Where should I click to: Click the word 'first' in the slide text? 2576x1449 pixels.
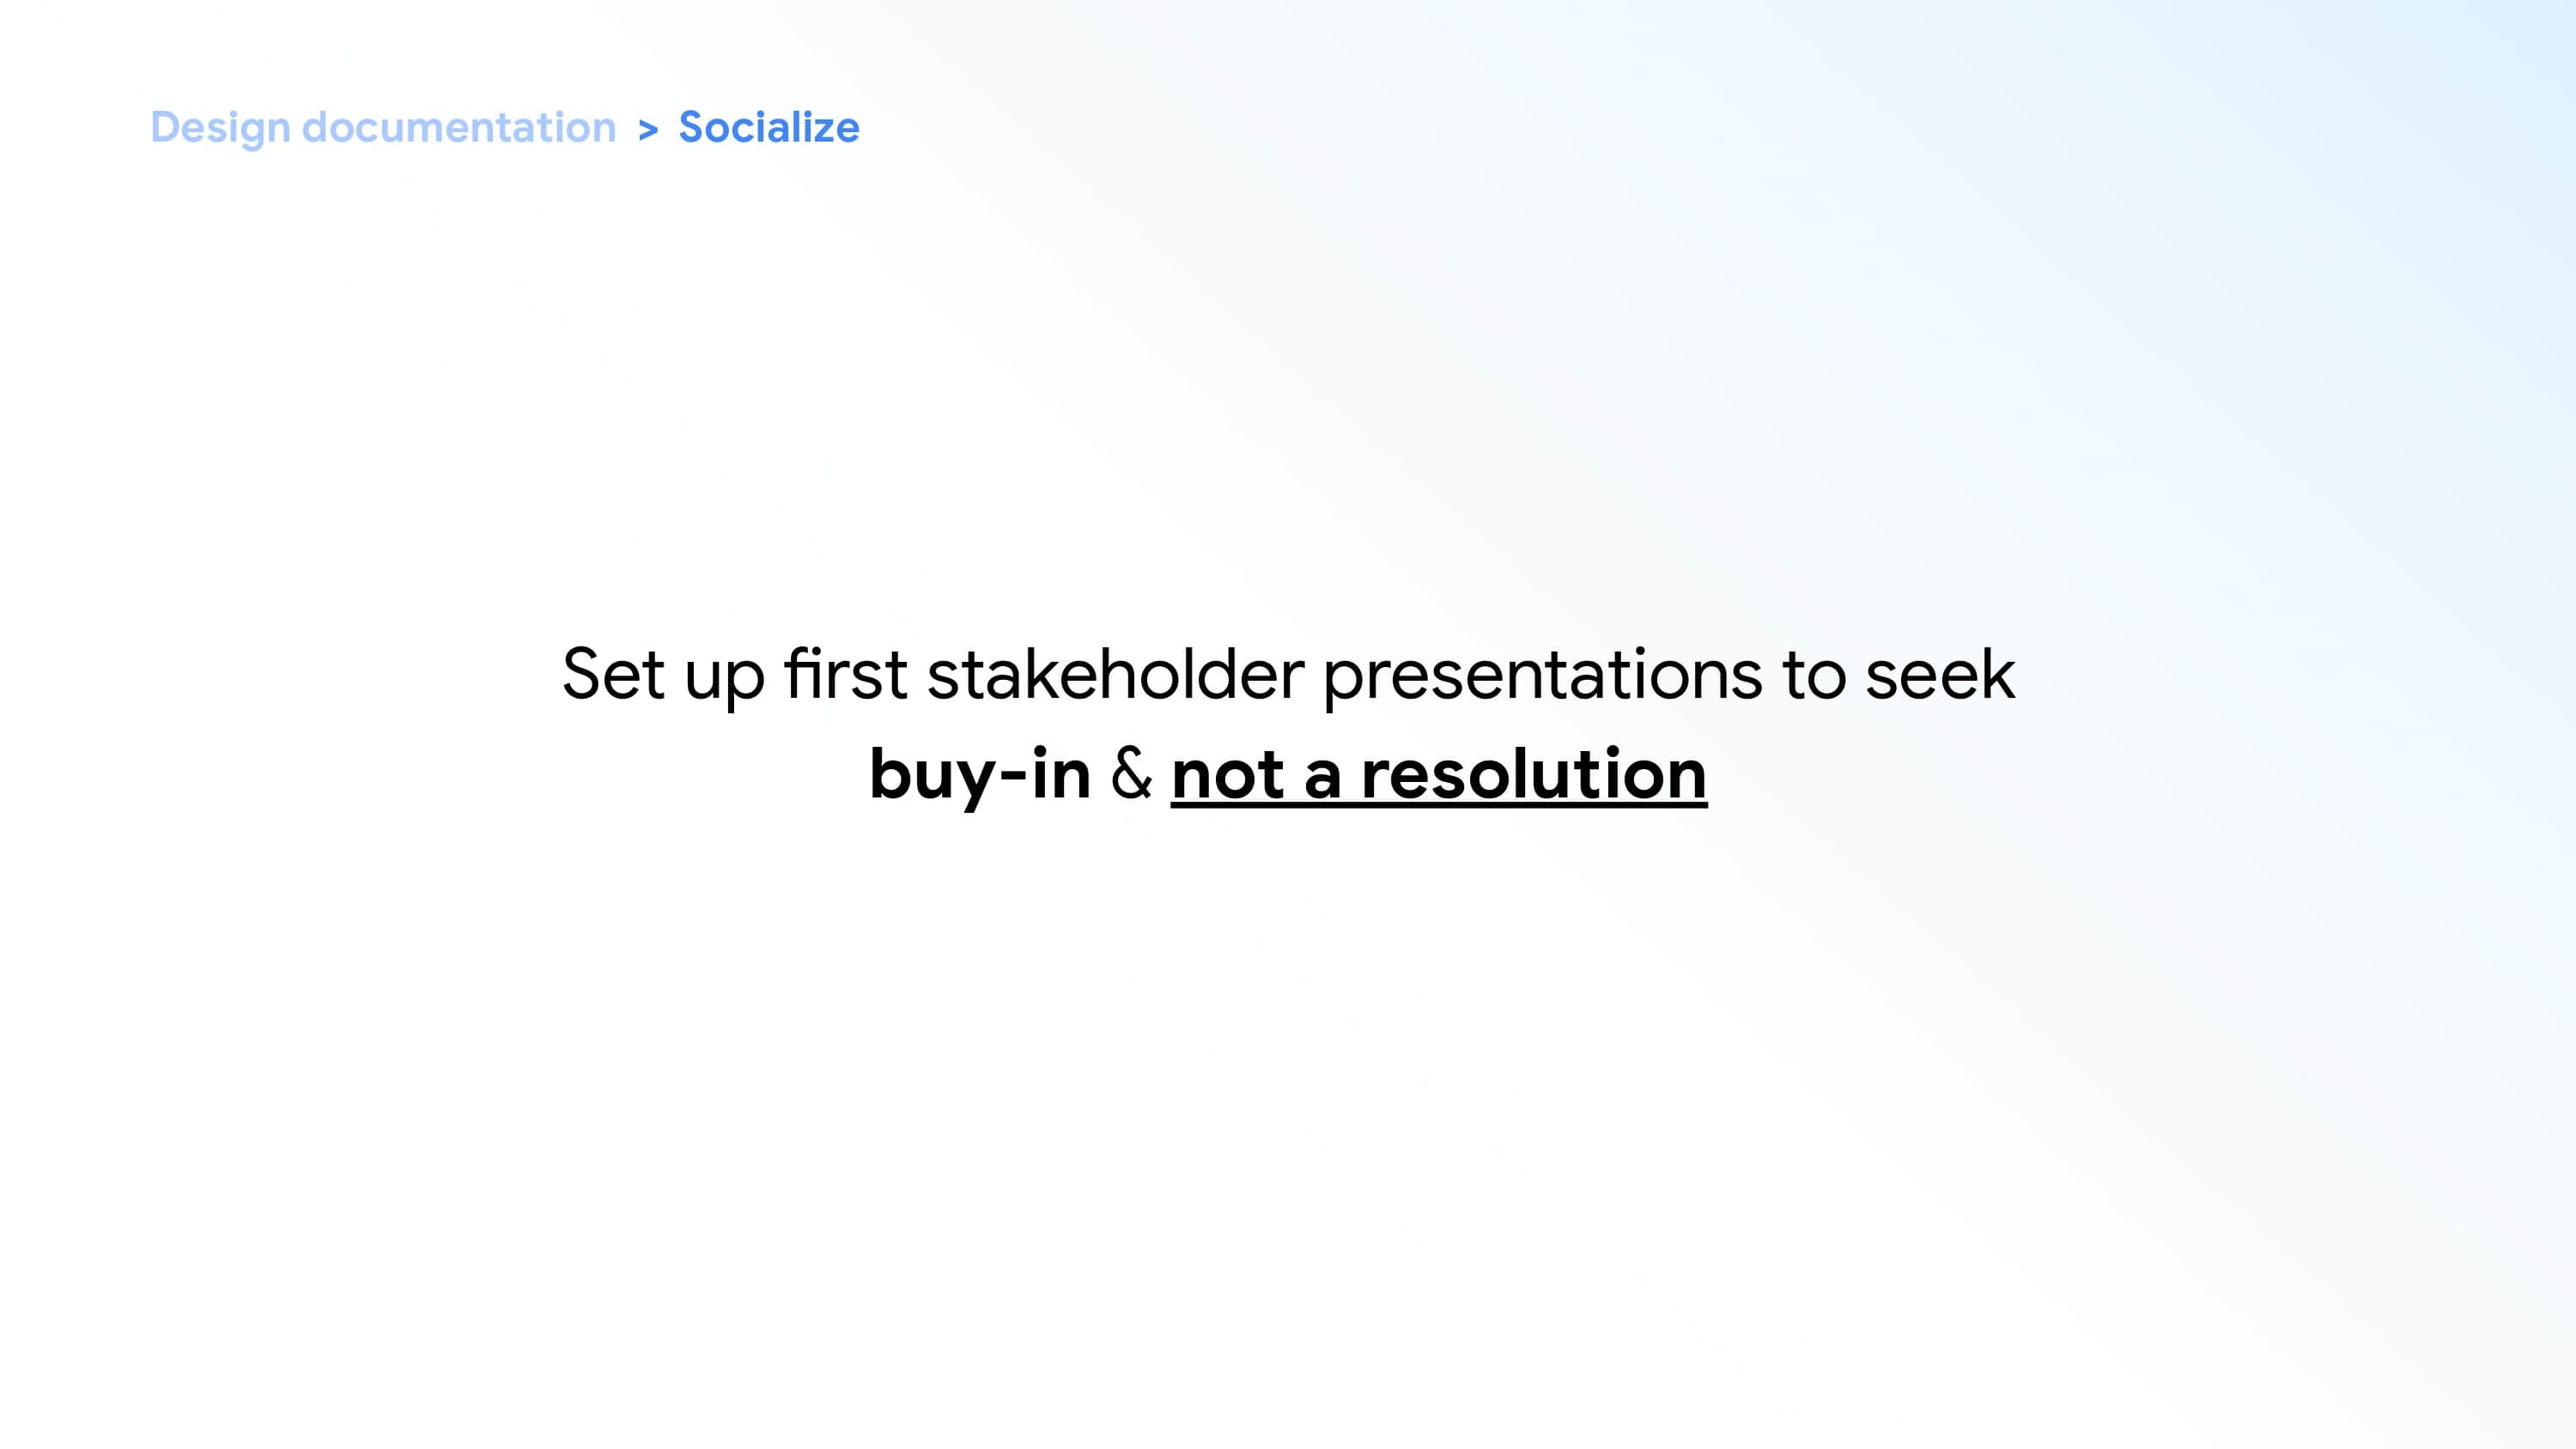(845, 674)
